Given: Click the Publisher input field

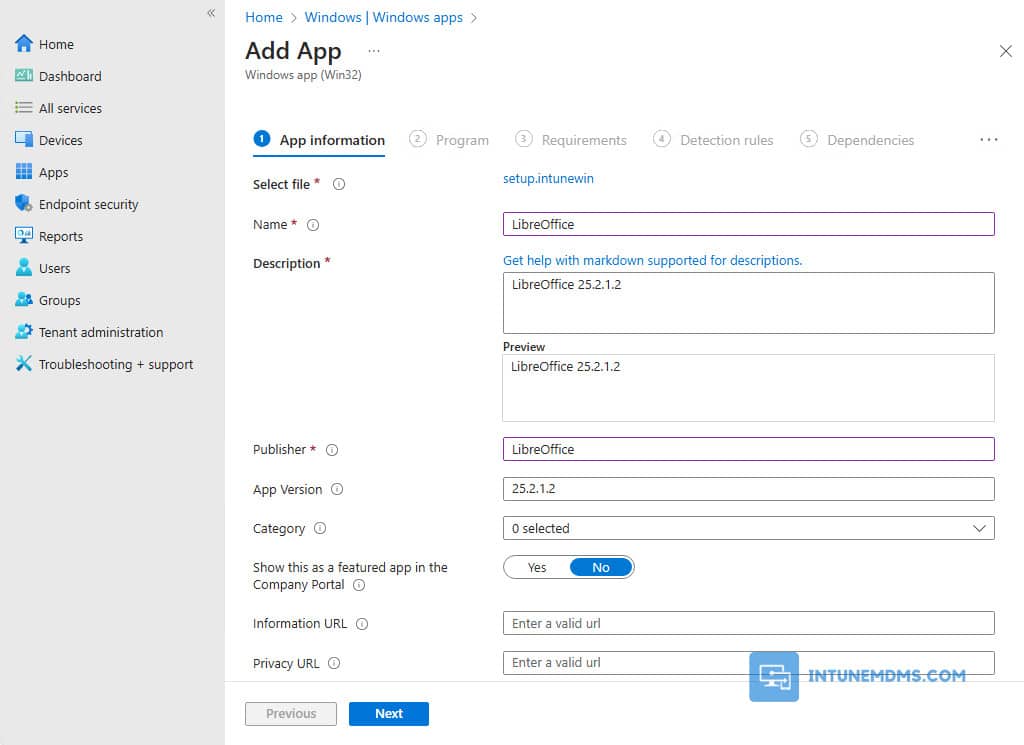Looking at the screenshot, I should point(748,449).
